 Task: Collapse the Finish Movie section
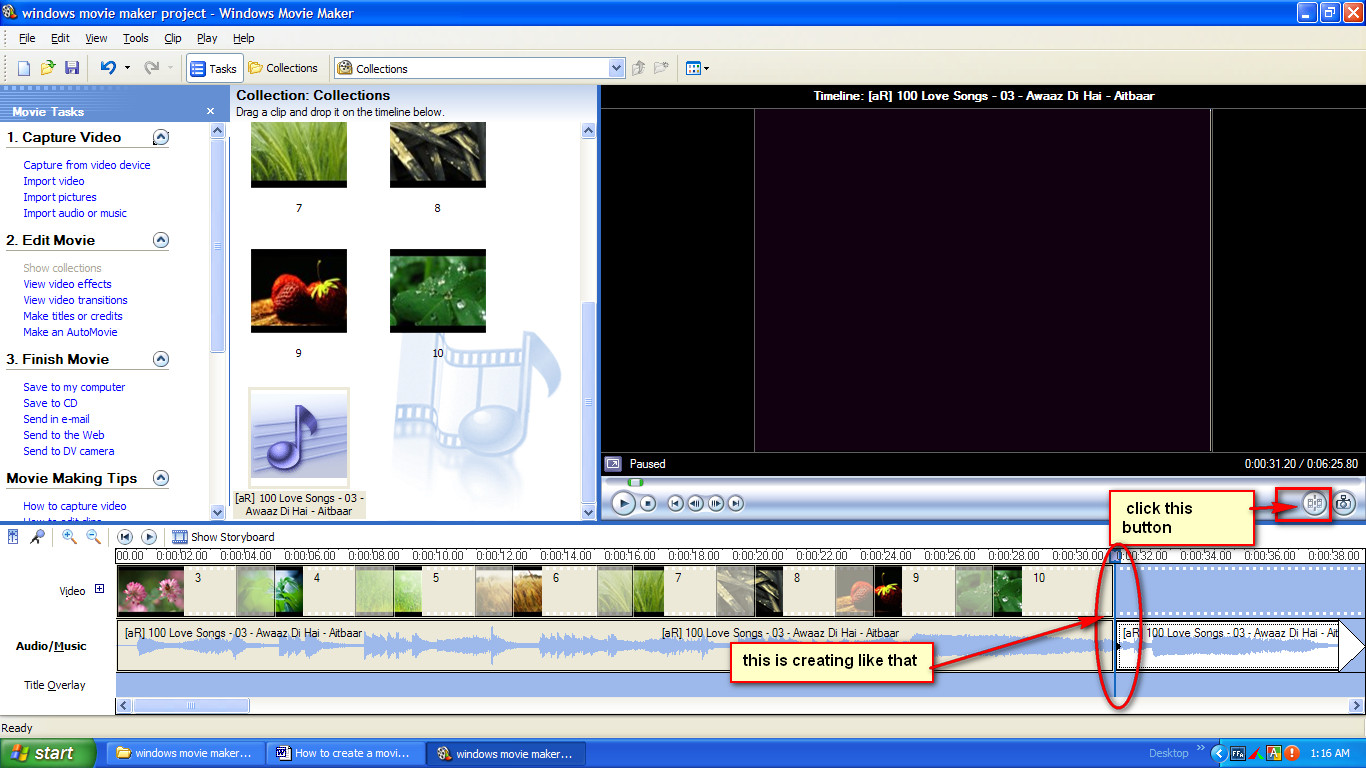point(161,359)
